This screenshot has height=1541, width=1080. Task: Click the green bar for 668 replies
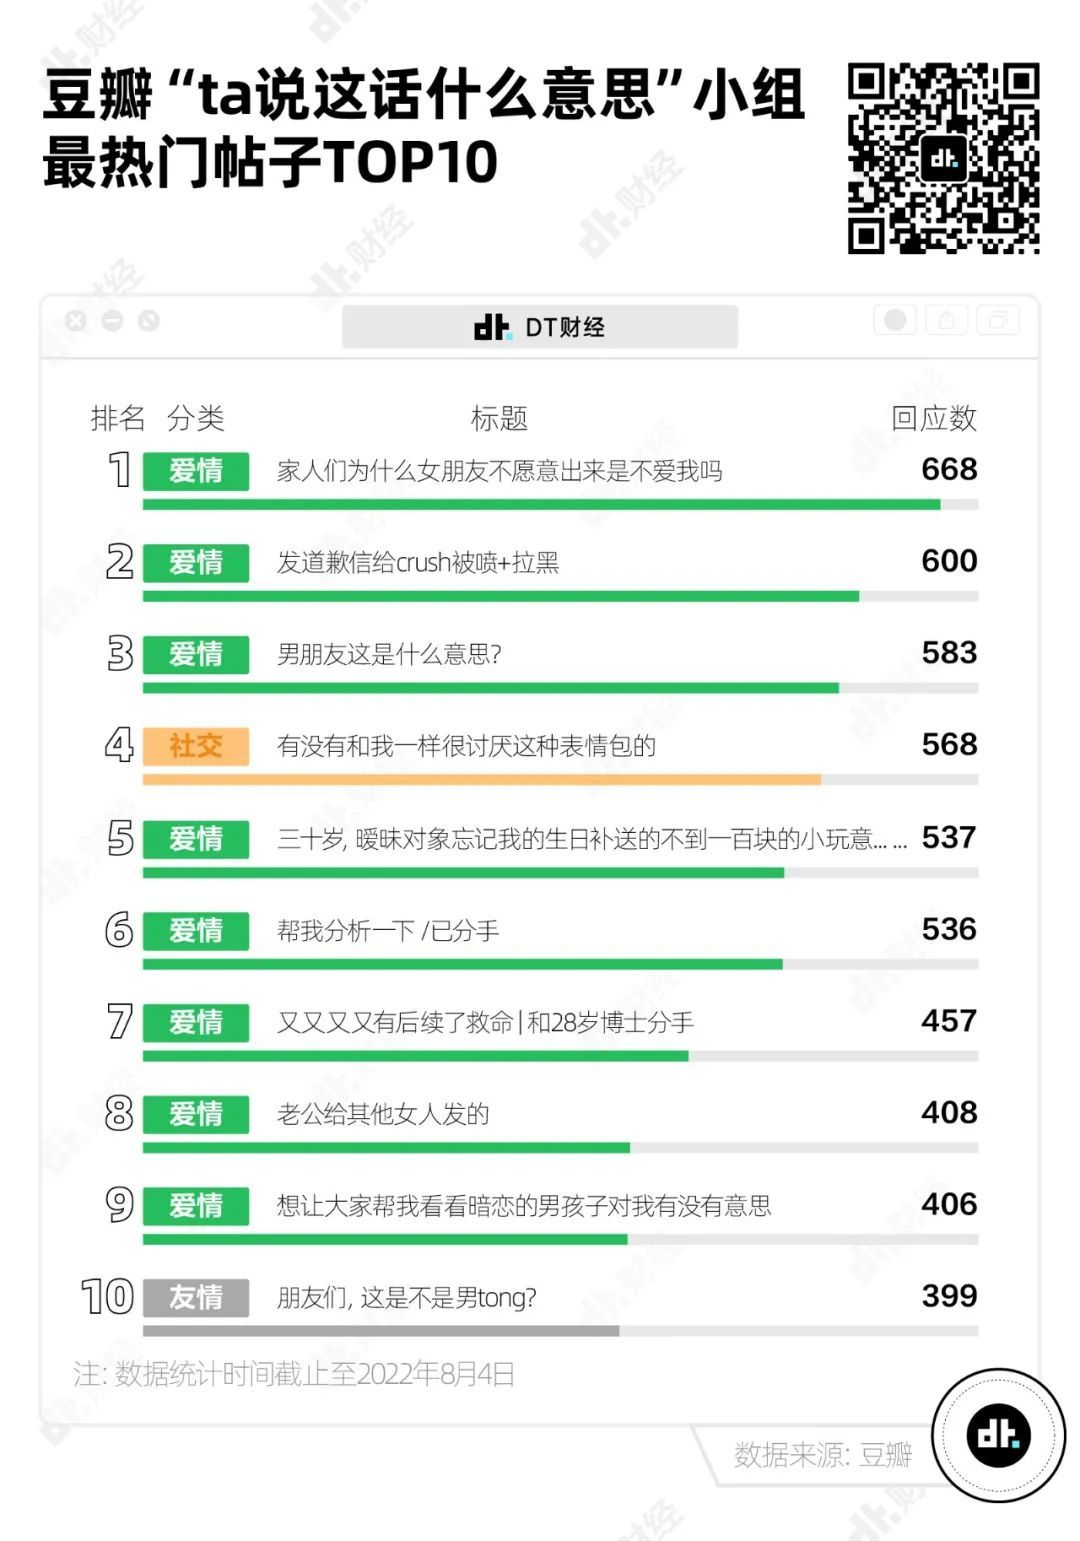tap(541, 505)
